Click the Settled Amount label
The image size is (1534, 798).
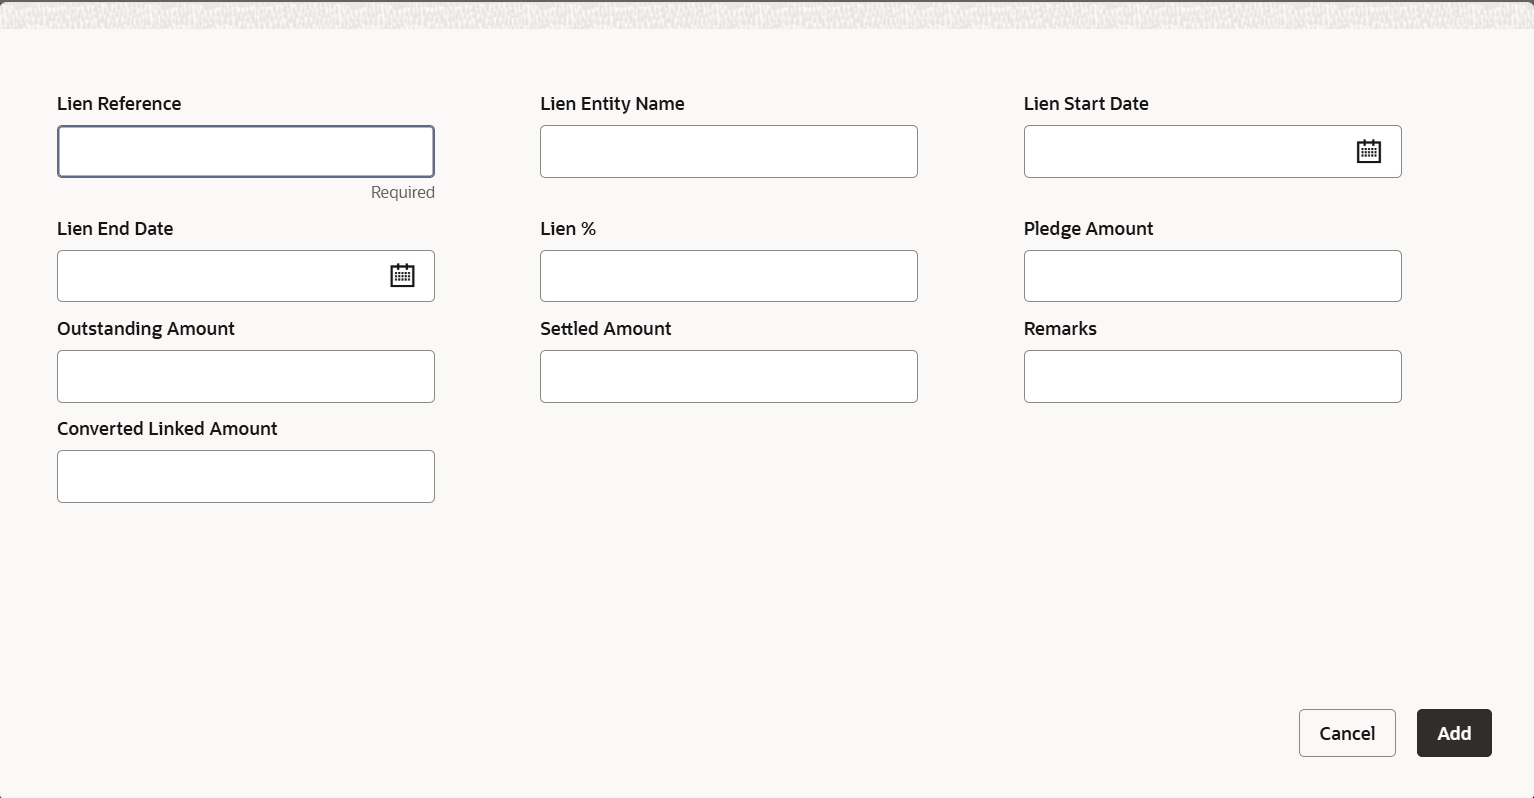(x=606, y=329)
